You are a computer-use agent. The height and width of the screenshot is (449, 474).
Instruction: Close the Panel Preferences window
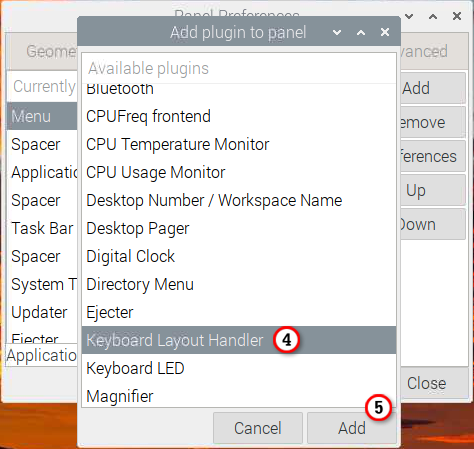point(457,16)
